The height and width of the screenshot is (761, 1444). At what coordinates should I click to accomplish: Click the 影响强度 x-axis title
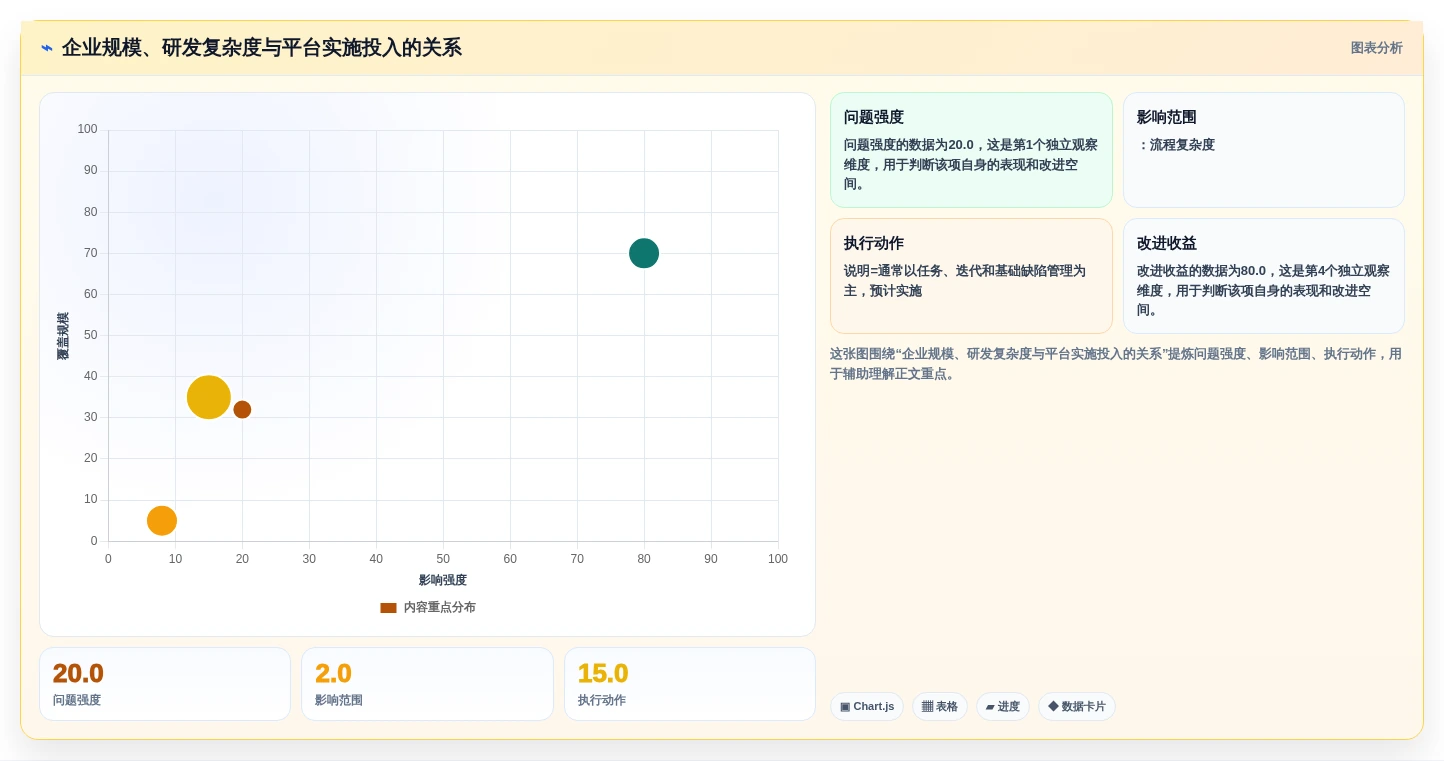click(x=443, y=580)
